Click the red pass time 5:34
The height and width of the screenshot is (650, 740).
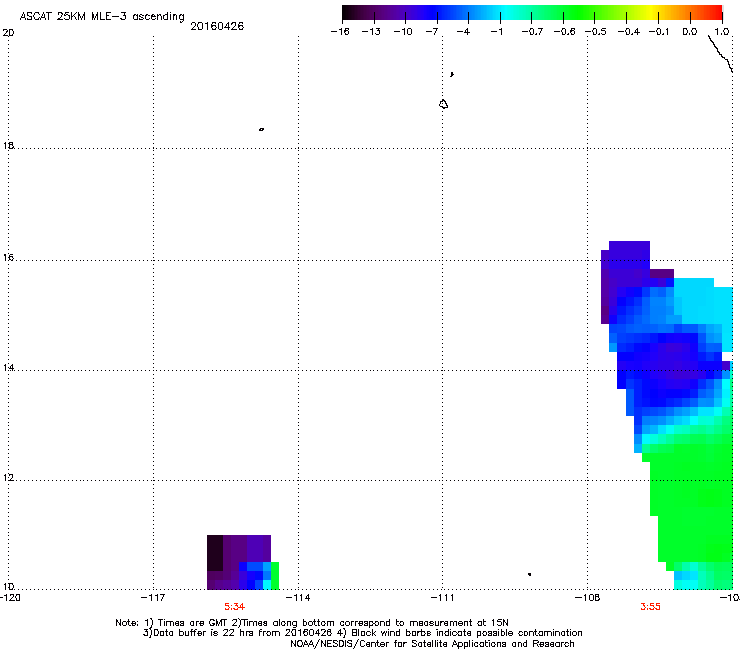coord(234,607)
